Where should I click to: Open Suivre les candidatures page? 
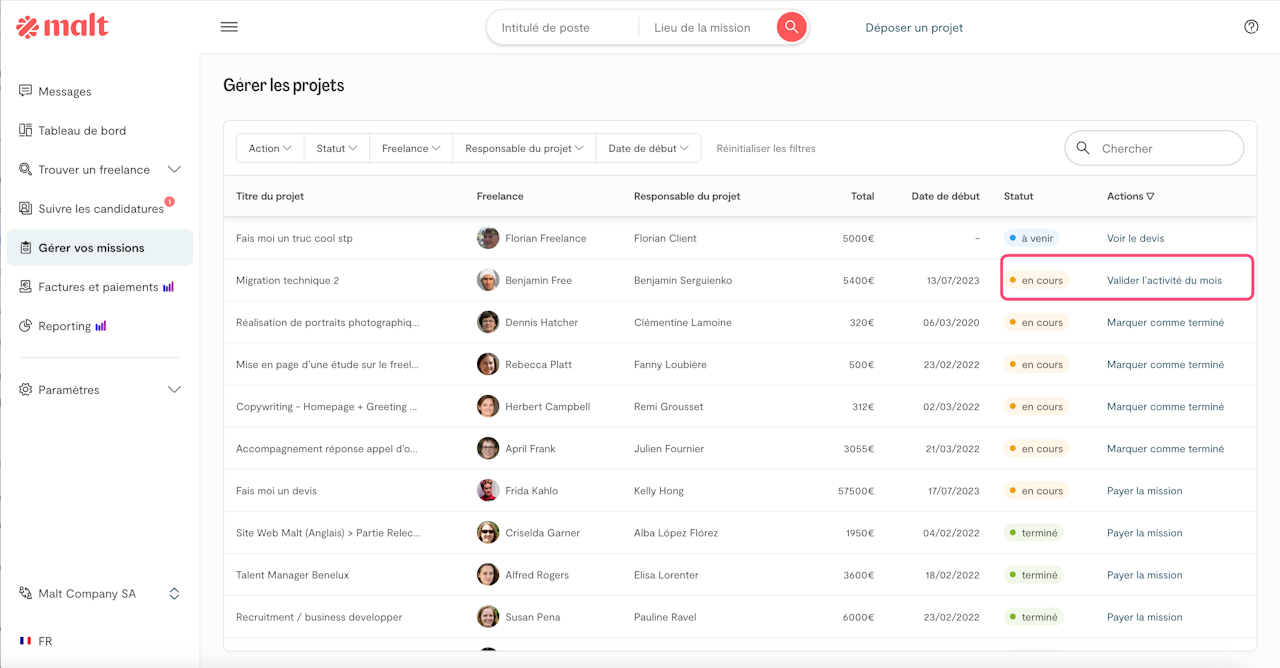point(100,209)
